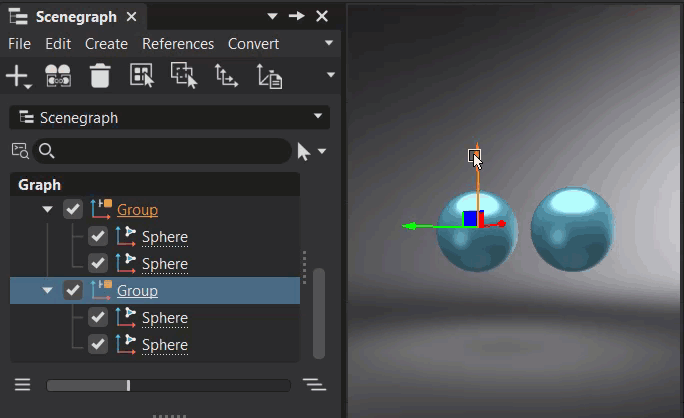Click the orange-highlighted Group node icon

pyautogui.click(x=101, y=209)
